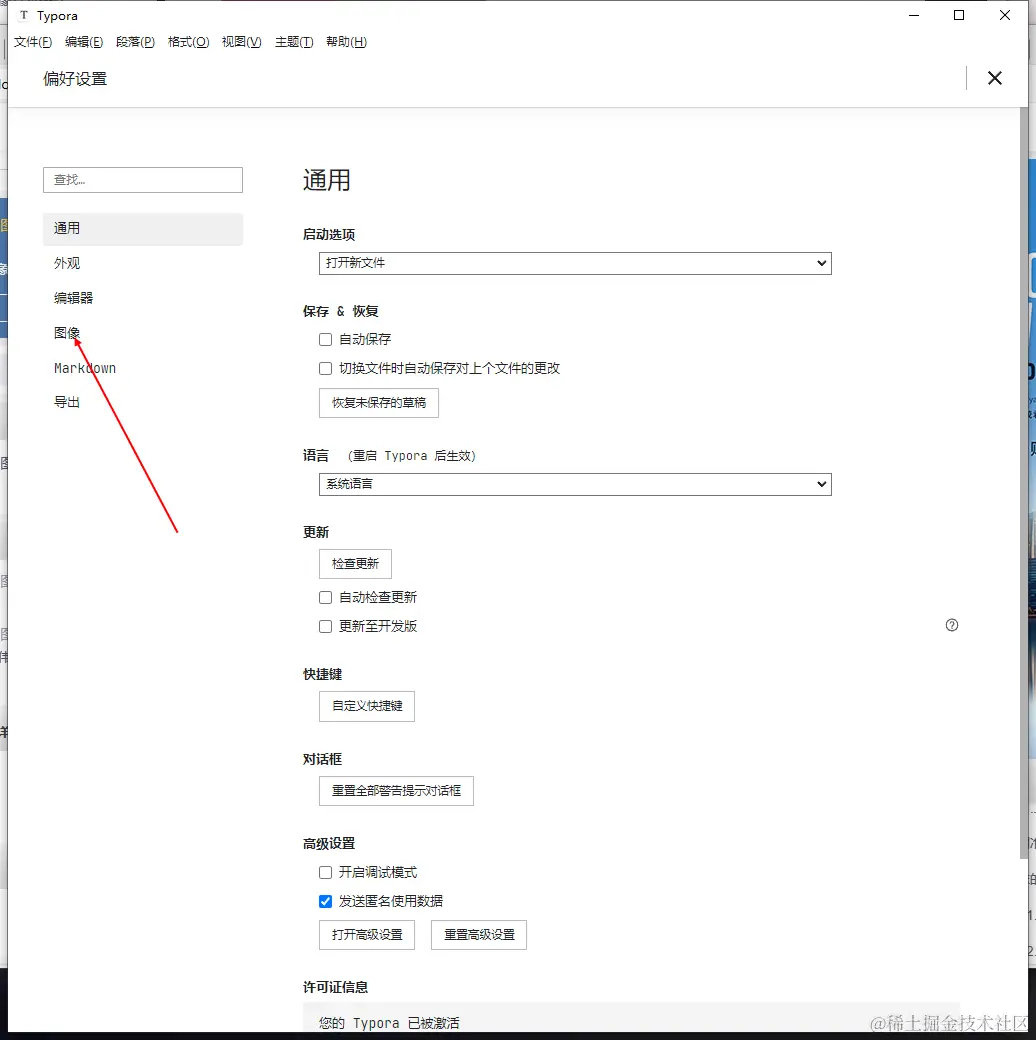1036x1040 pixels.
Task: Enable 自动检查更新 checkbox
Action: 325,598
